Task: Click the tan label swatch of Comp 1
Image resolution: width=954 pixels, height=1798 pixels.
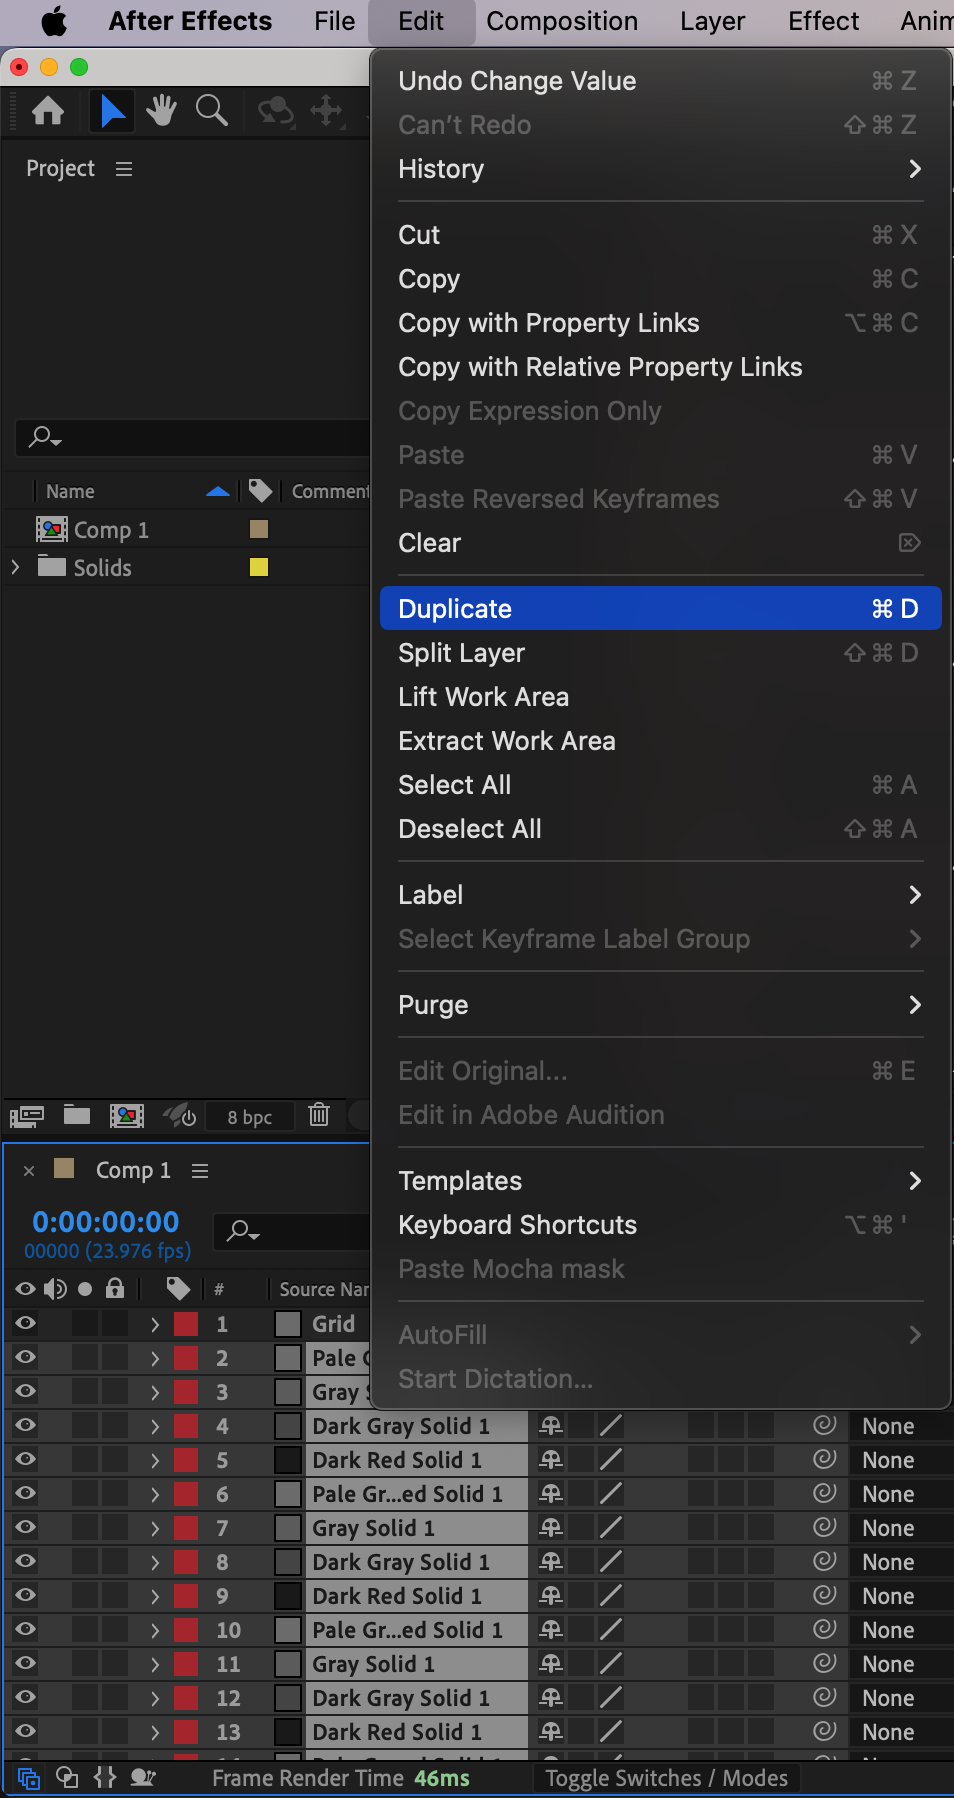Action: click(x=259, y=529)
